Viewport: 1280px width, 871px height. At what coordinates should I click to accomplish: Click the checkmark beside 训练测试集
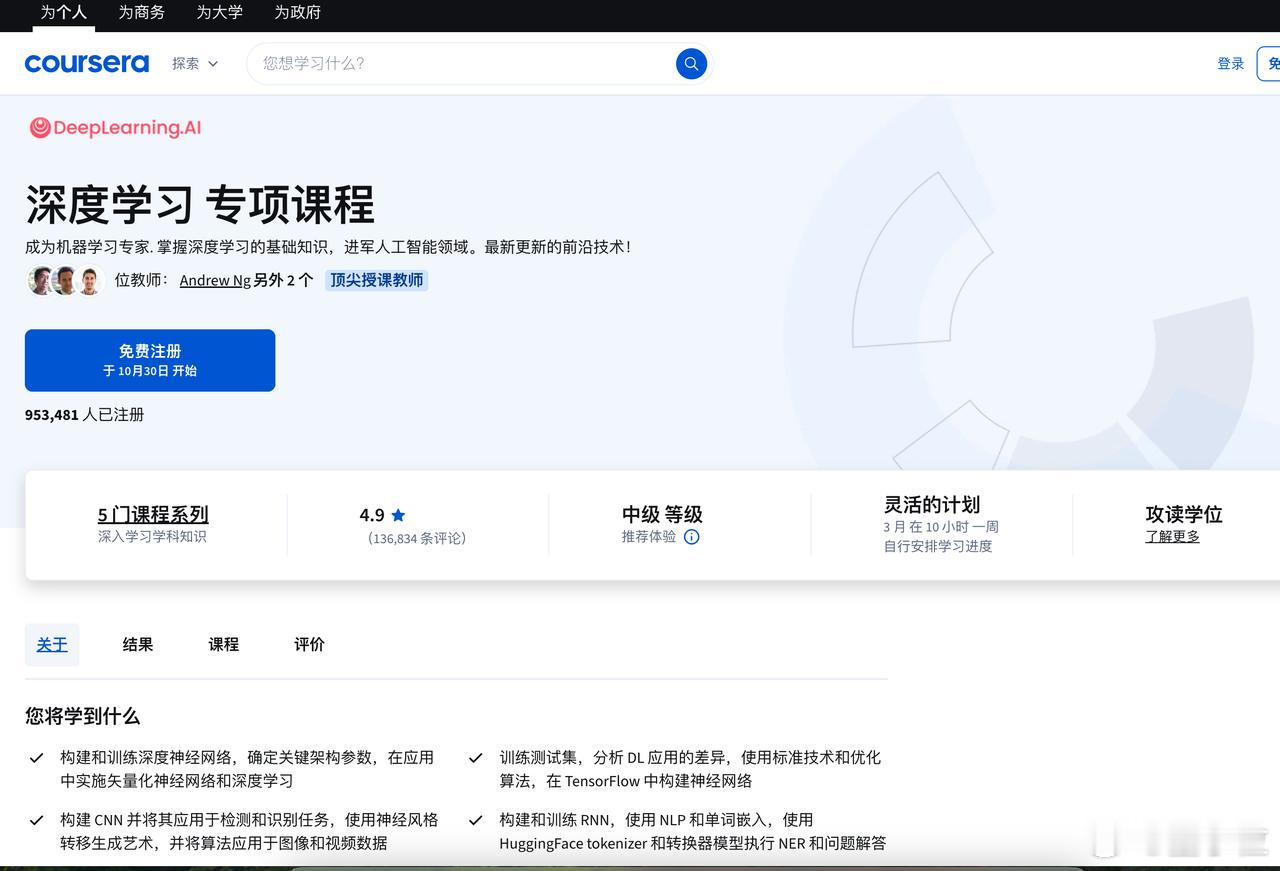[x=476, y=758]
